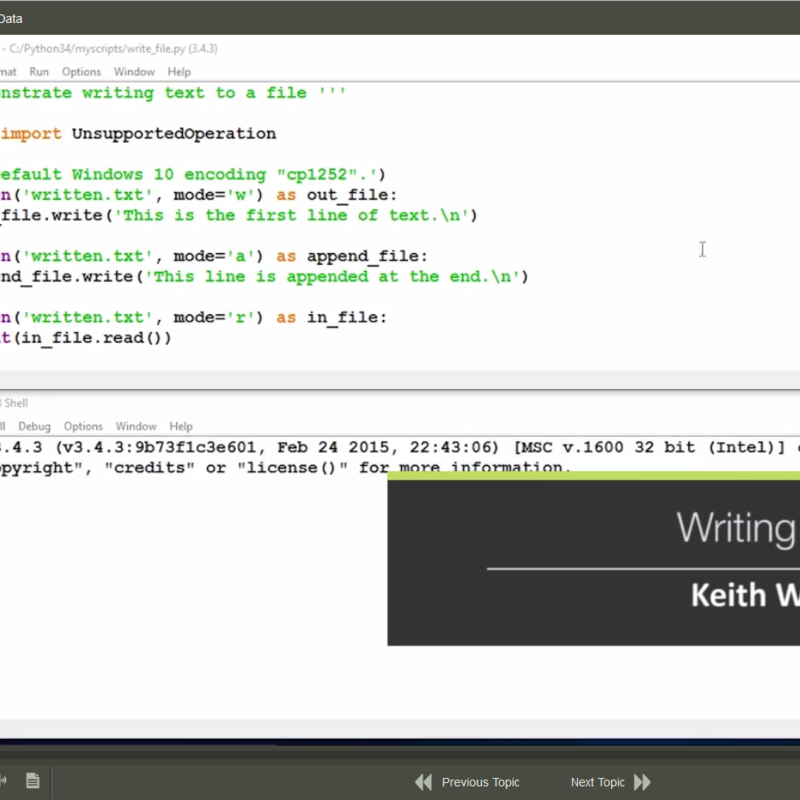Click in_file.read() in the last code line
Viewport: 800px width, 800px height.
point(91,338)
